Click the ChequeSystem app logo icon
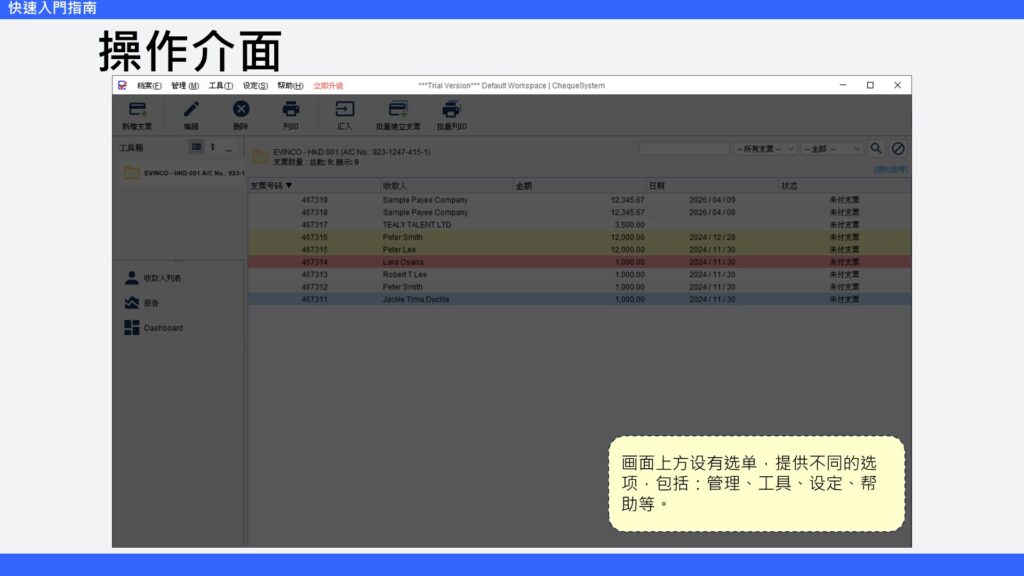1024x576 pixels. (122, 86)
